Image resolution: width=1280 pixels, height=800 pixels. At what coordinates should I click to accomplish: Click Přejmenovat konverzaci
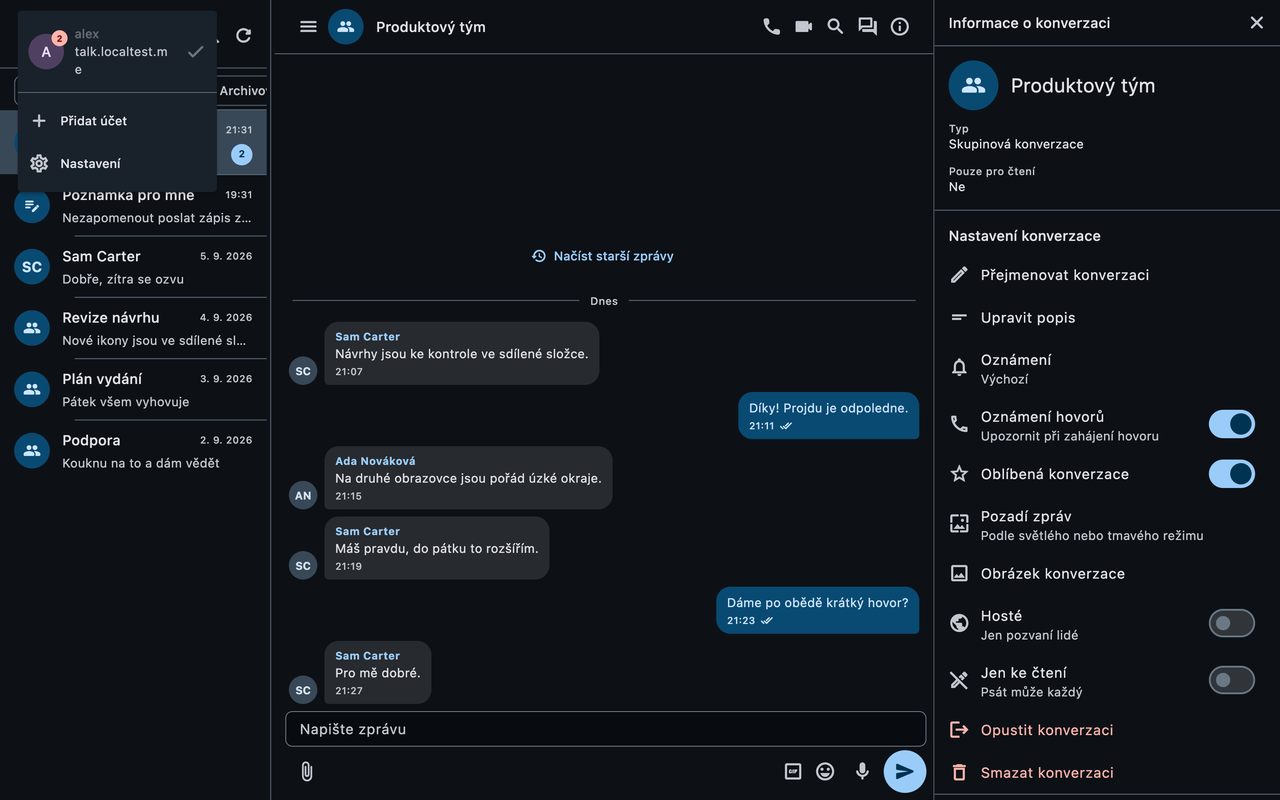(1106, 274)
